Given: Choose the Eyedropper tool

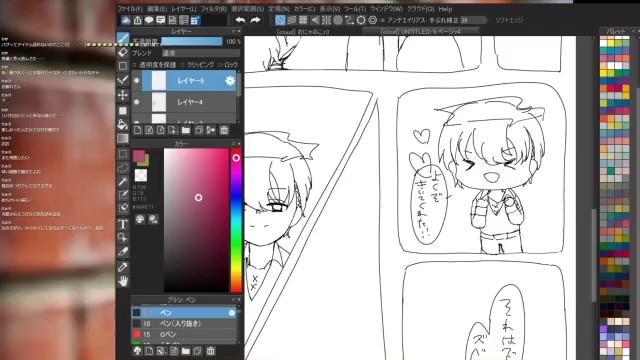Looking at the screenshot, I should [x=122, y=267].
